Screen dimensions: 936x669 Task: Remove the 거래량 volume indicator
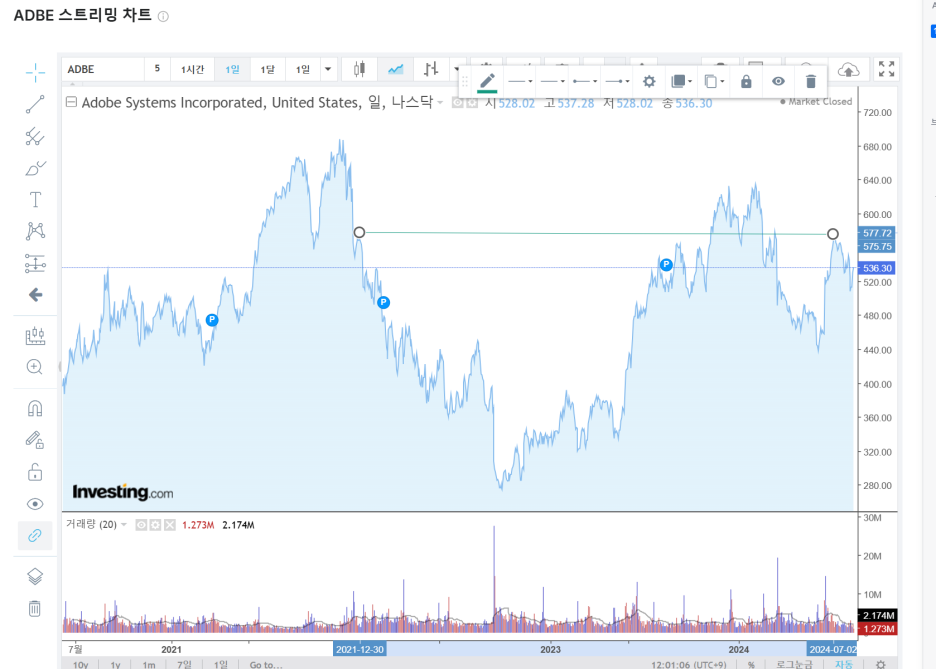[170, 525]
